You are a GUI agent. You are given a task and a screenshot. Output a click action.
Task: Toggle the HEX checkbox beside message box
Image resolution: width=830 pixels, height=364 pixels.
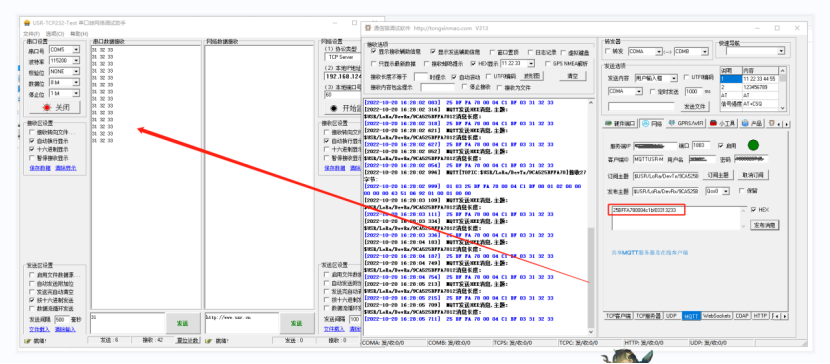(x=753, y=210)
